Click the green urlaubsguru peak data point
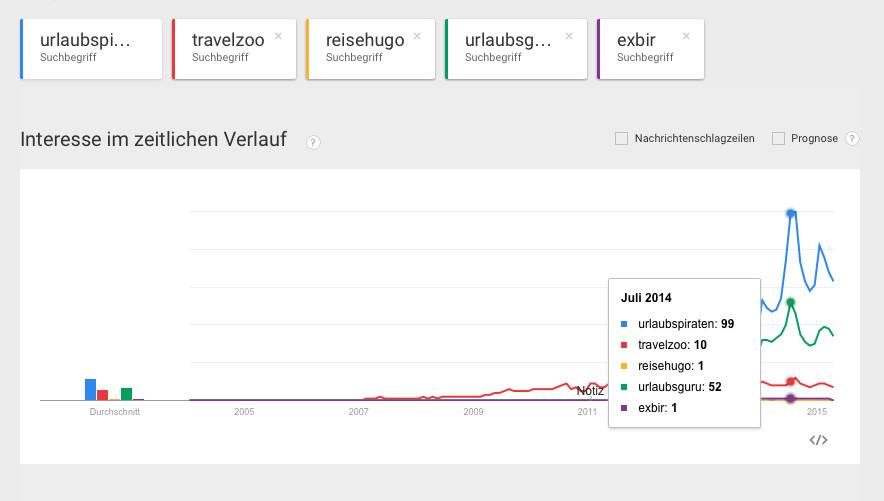884x501 pixels. tap(791, 302)
